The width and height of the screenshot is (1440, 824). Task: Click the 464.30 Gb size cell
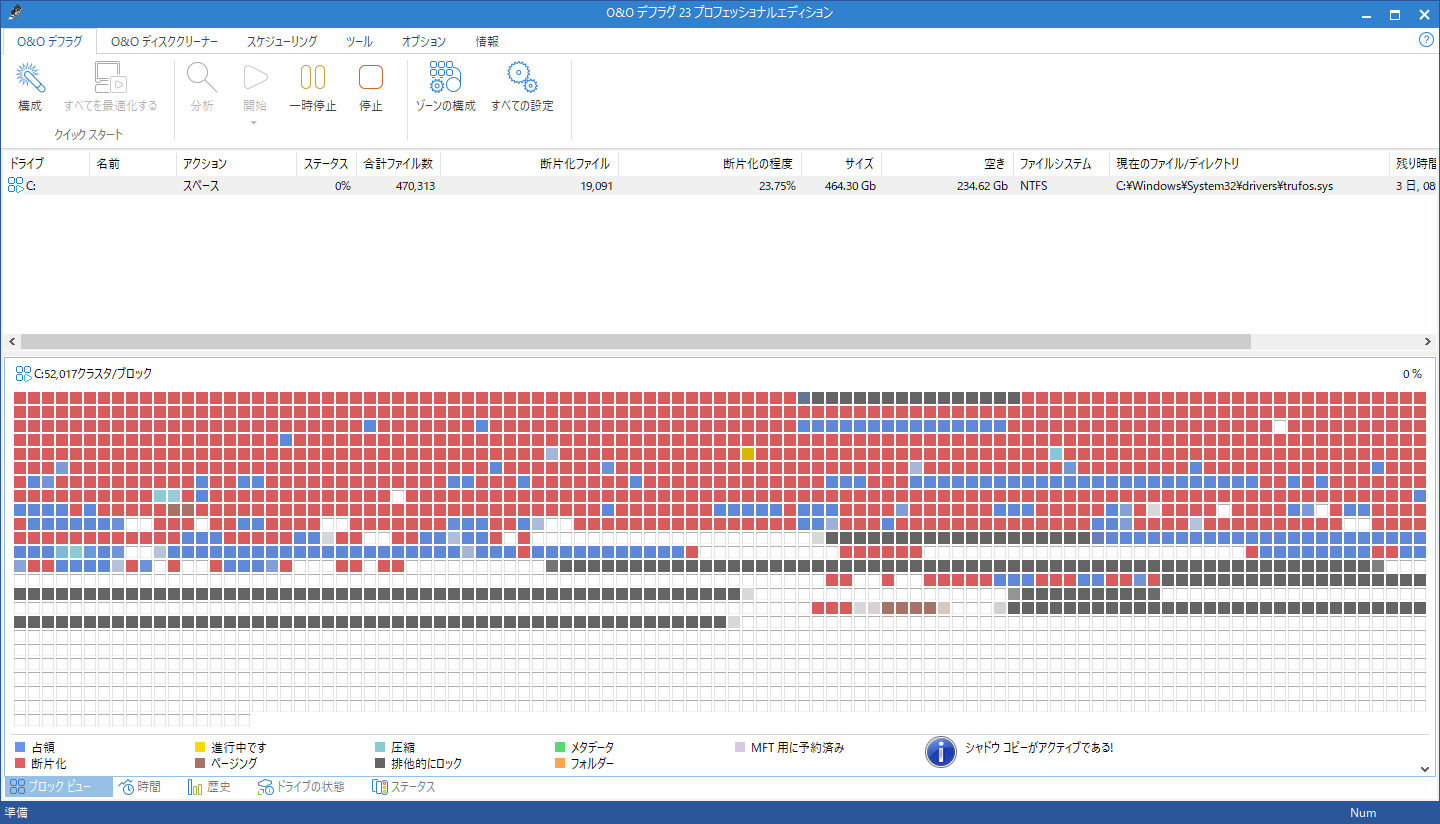pos(851,186)
